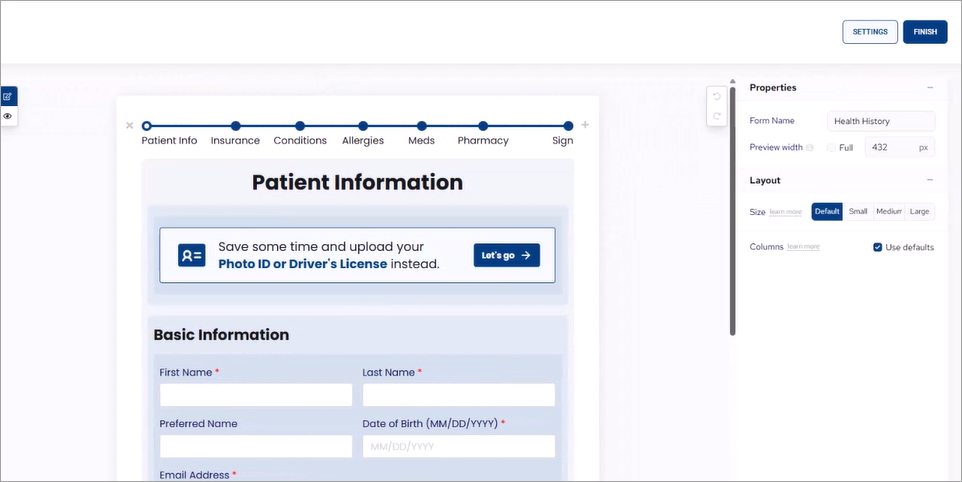Click the ID card icon in upload banner
Viewport: 962px width, 482px height.
click(191, 255)
